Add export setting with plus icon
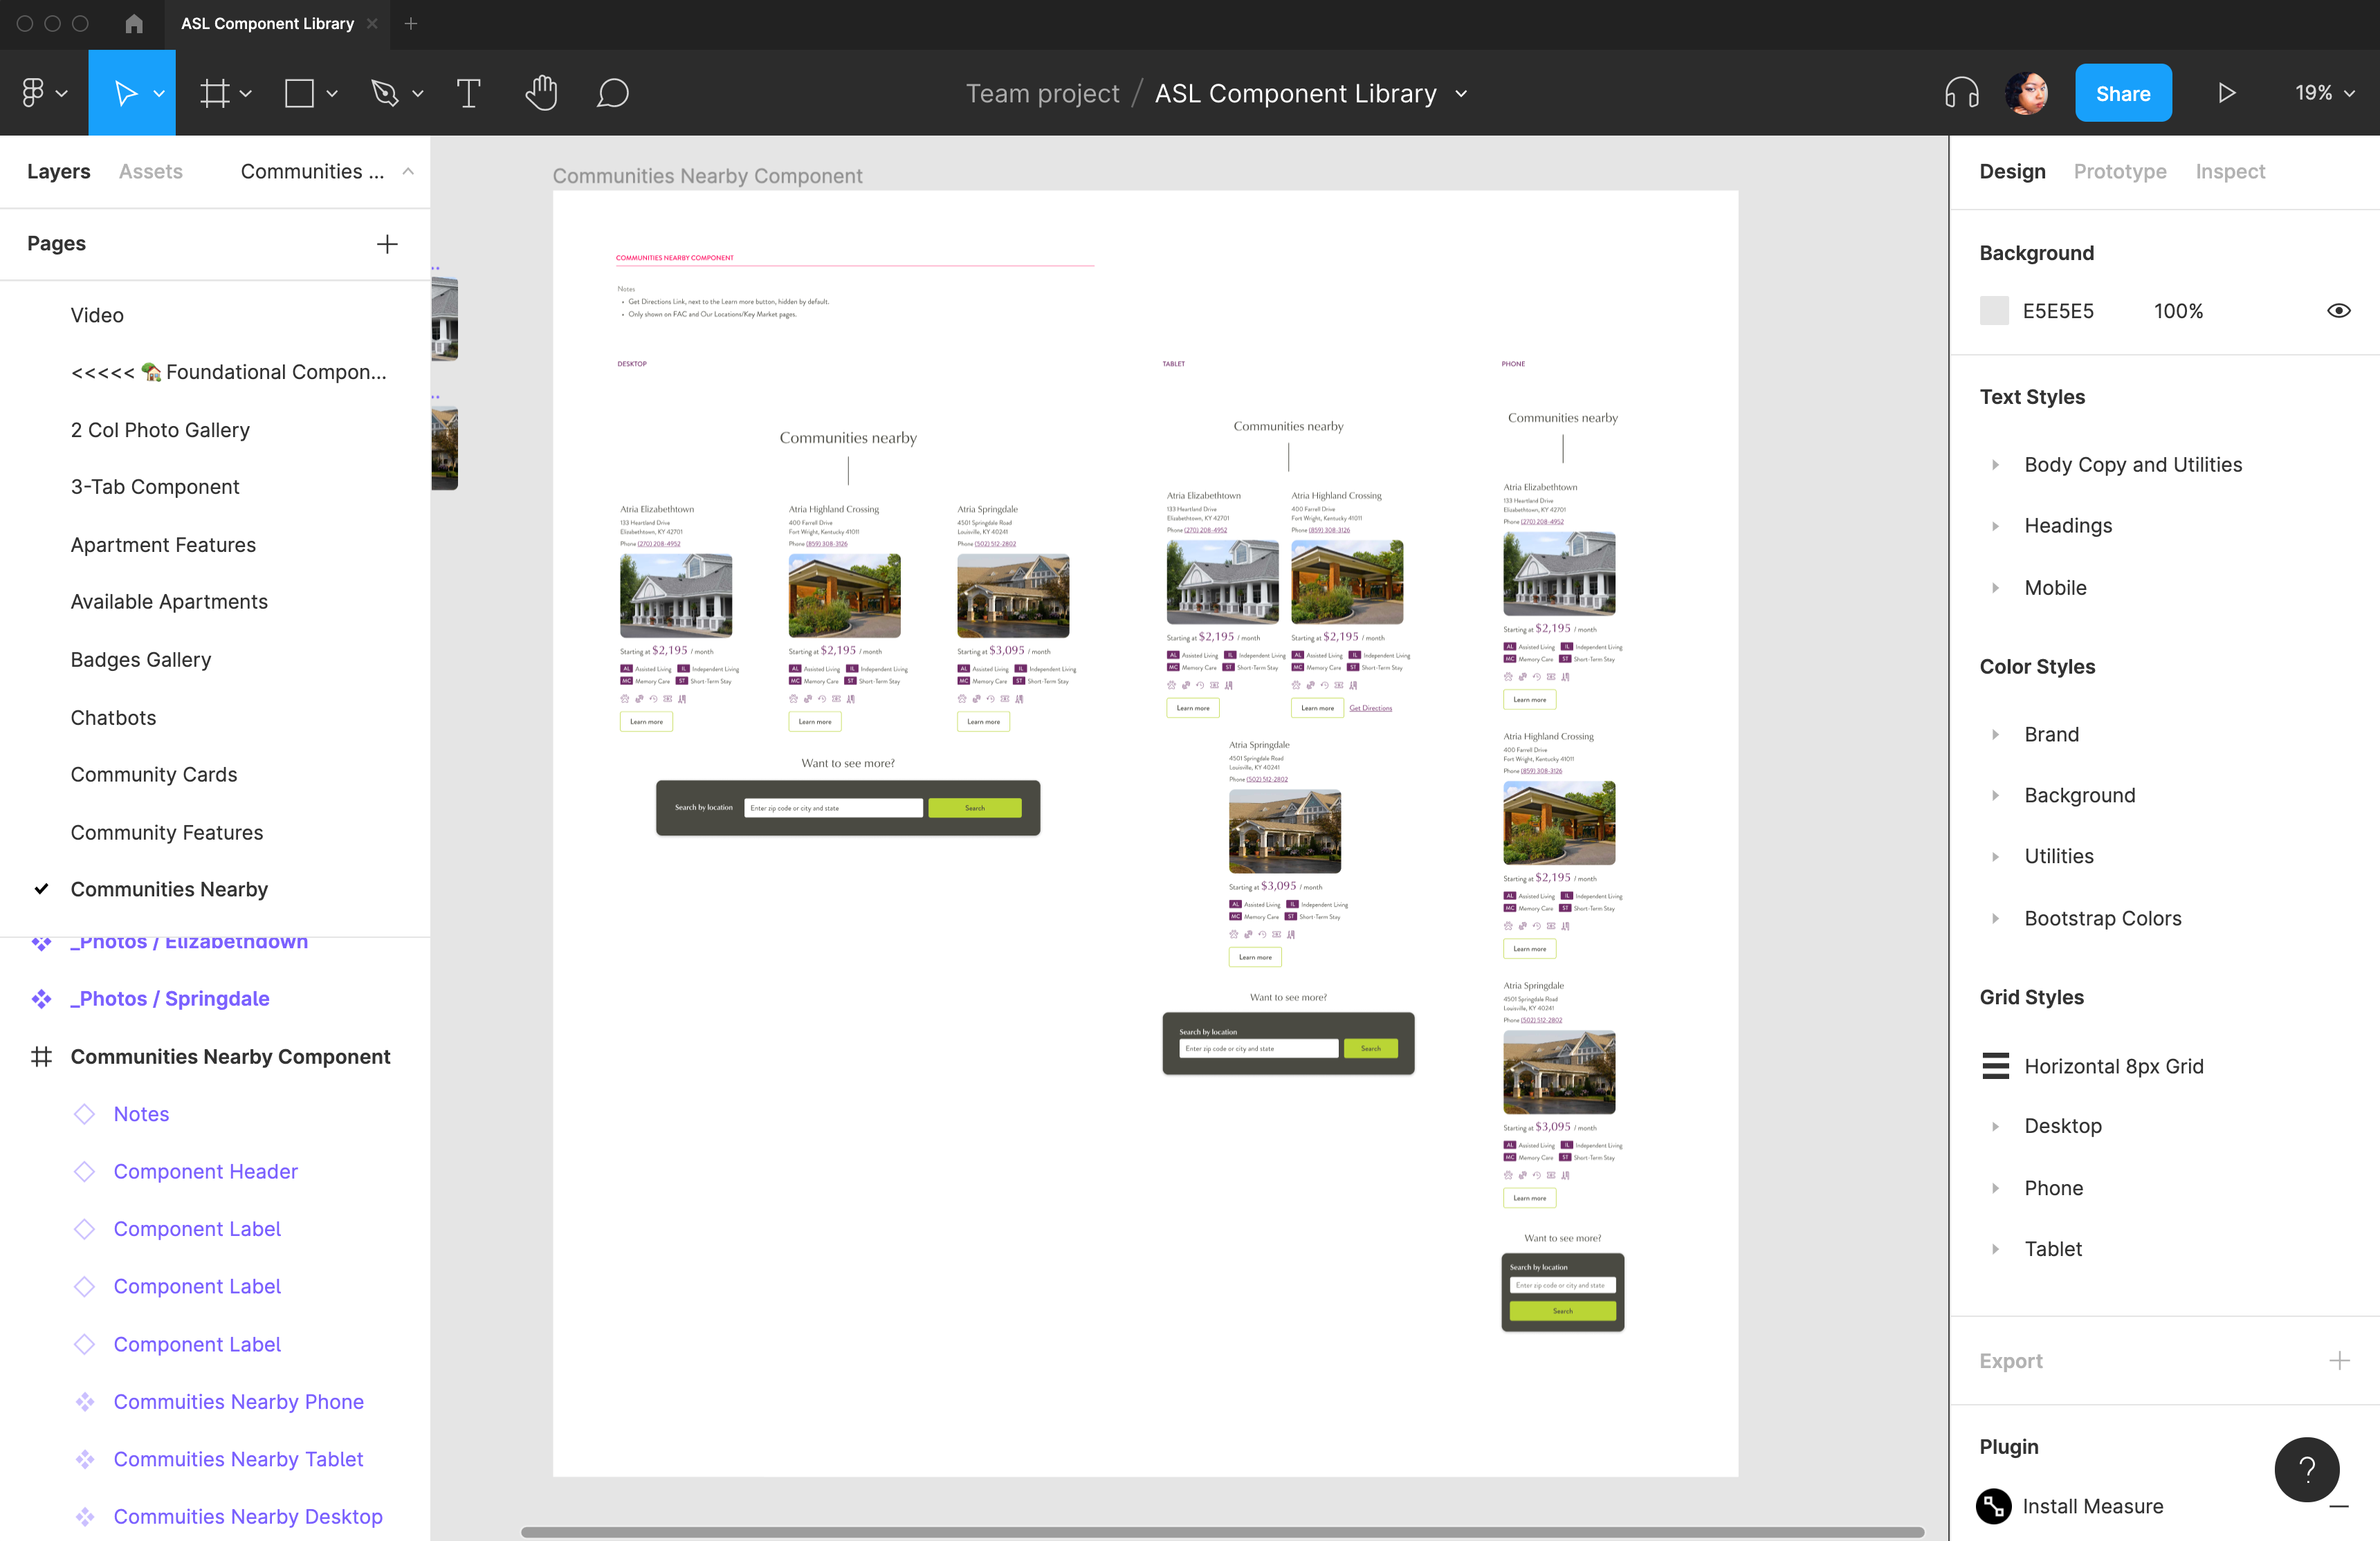 tap(2339, 1360)
